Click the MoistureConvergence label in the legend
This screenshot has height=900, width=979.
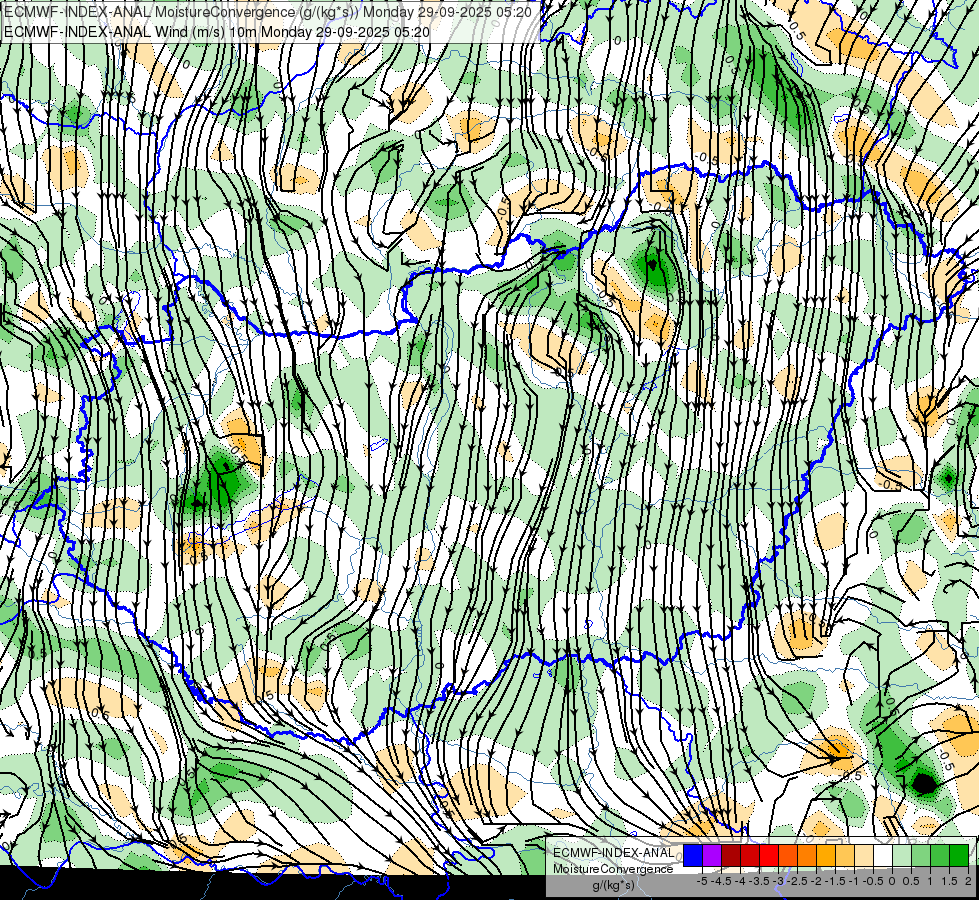tap(613, 869)
